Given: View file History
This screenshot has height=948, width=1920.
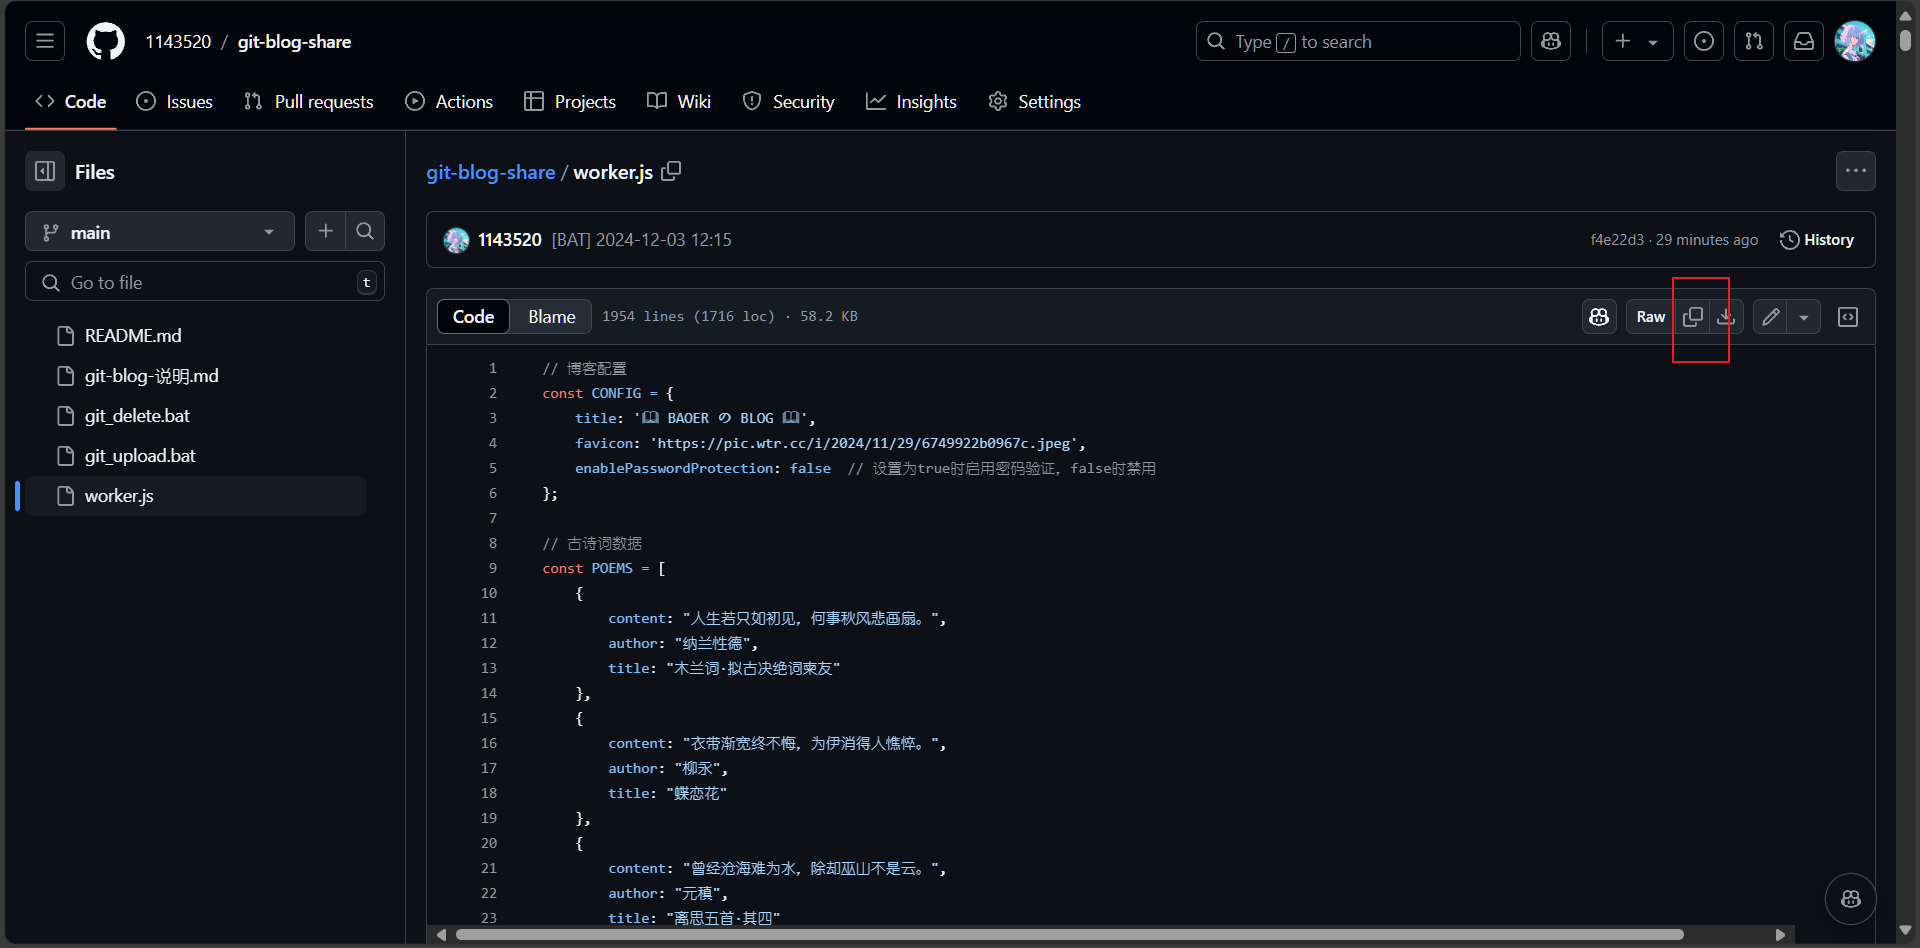Looking at the screenshot, I should 1817,240.
